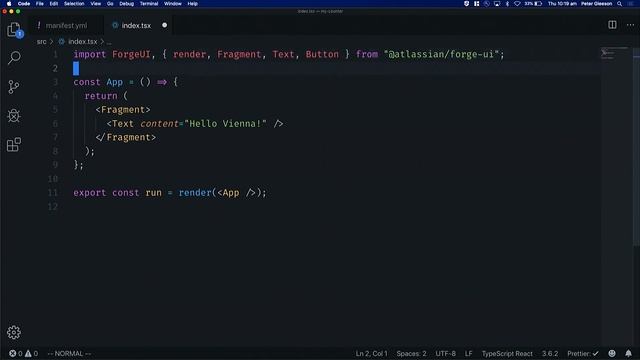
Task: Click Button in the import list on line 1
Action: tap(322, 54)
